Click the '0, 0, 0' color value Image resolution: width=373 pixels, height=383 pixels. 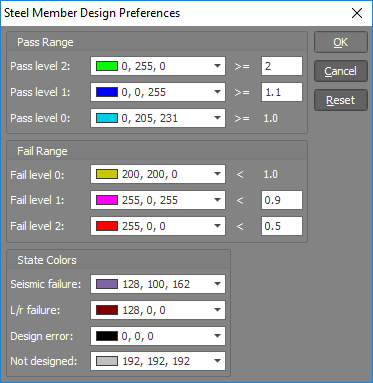(x=138, y=336)
